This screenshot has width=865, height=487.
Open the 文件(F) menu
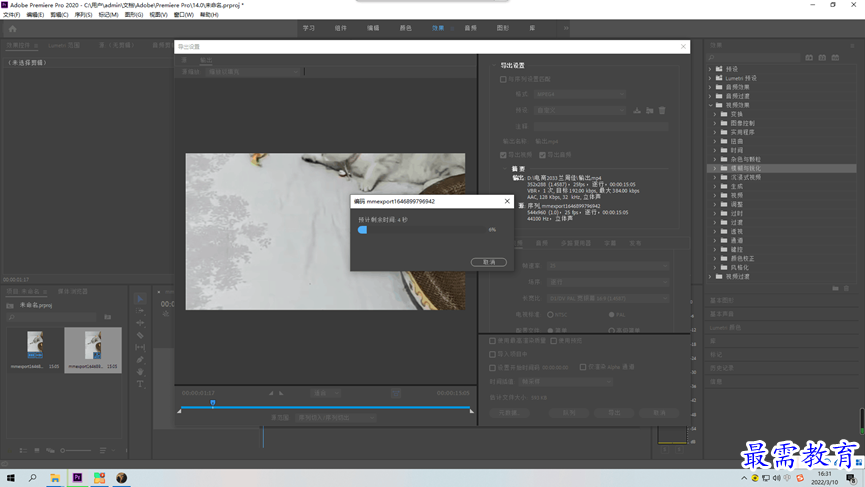pos(12,15)
